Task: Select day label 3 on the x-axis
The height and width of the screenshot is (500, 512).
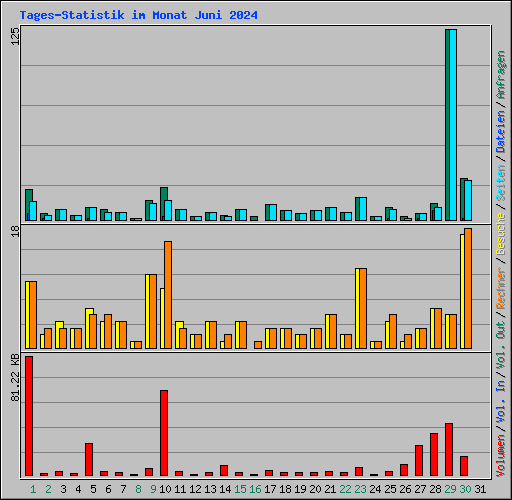Action: click(63, 489)
